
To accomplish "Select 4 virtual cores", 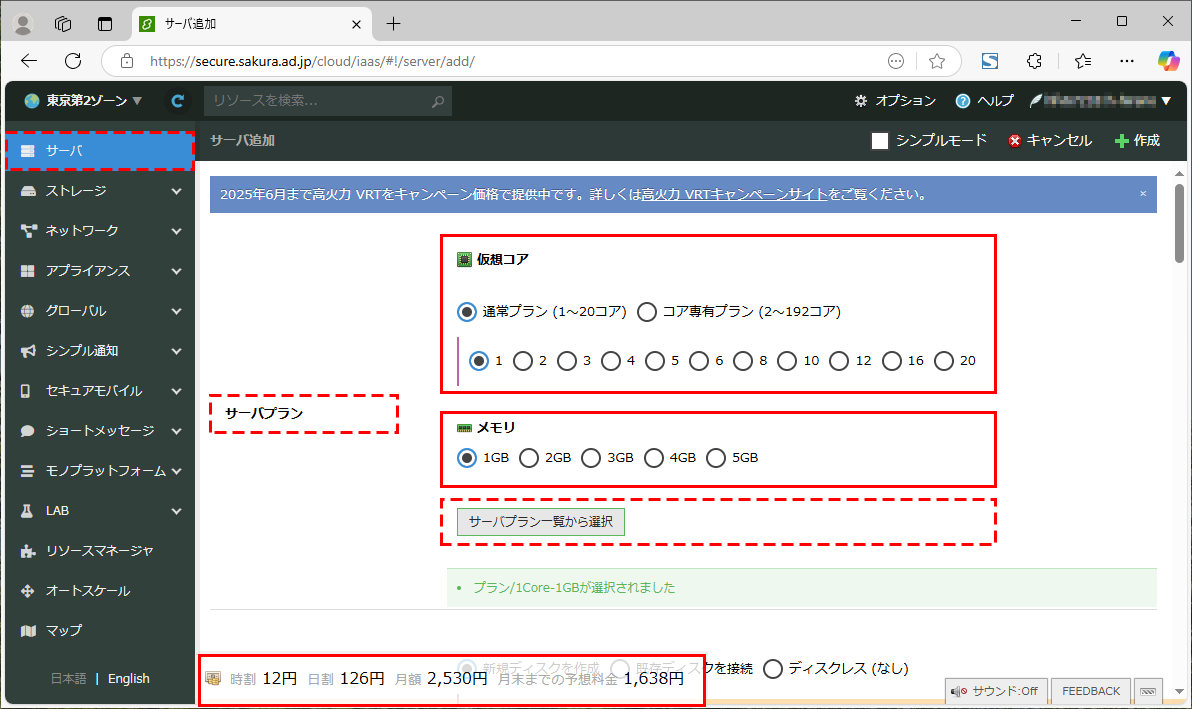I will pyautogui.click(x=611, y=361).
